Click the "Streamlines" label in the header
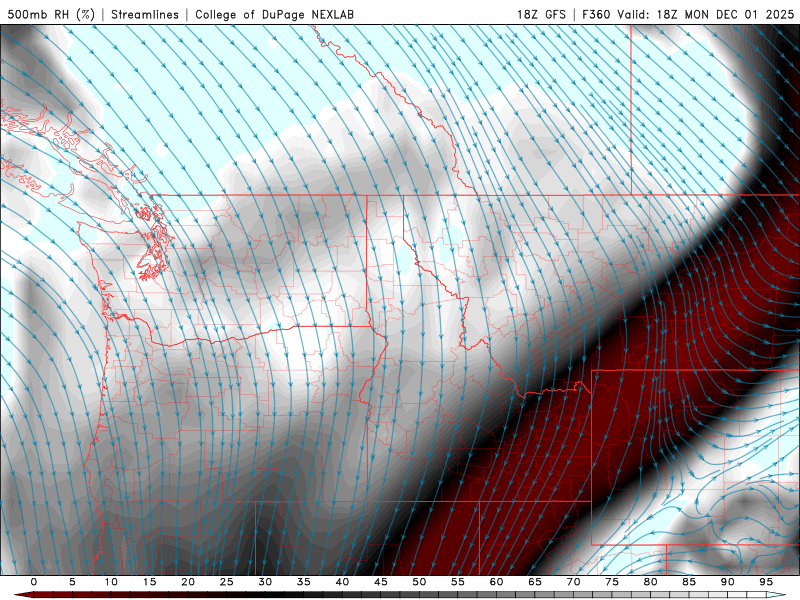The image size is (800, 600). (145, 14)
